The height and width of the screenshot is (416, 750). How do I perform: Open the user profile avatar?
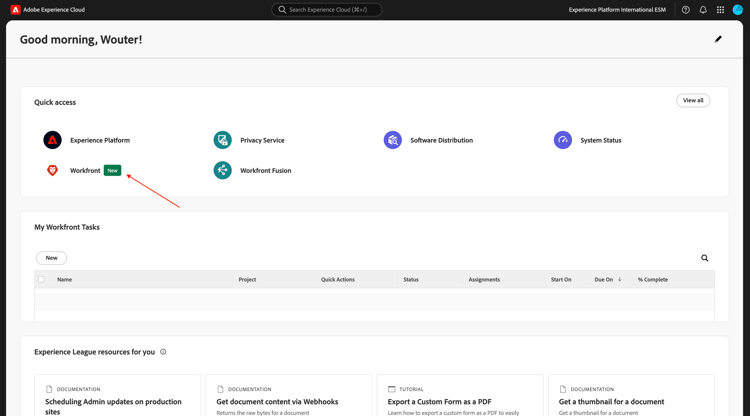coord(738,10)
